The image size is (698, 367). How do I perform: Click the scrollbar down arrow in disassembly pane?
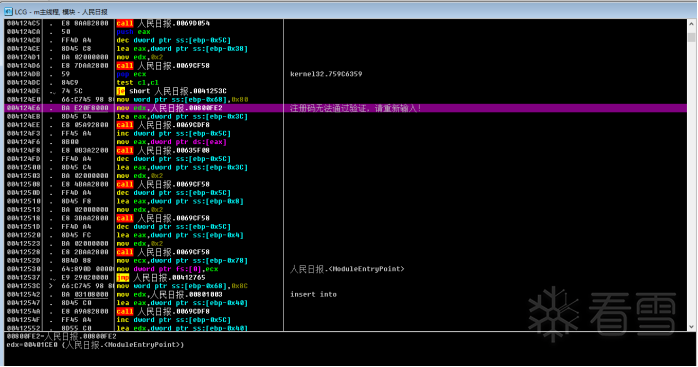[691, 326]
